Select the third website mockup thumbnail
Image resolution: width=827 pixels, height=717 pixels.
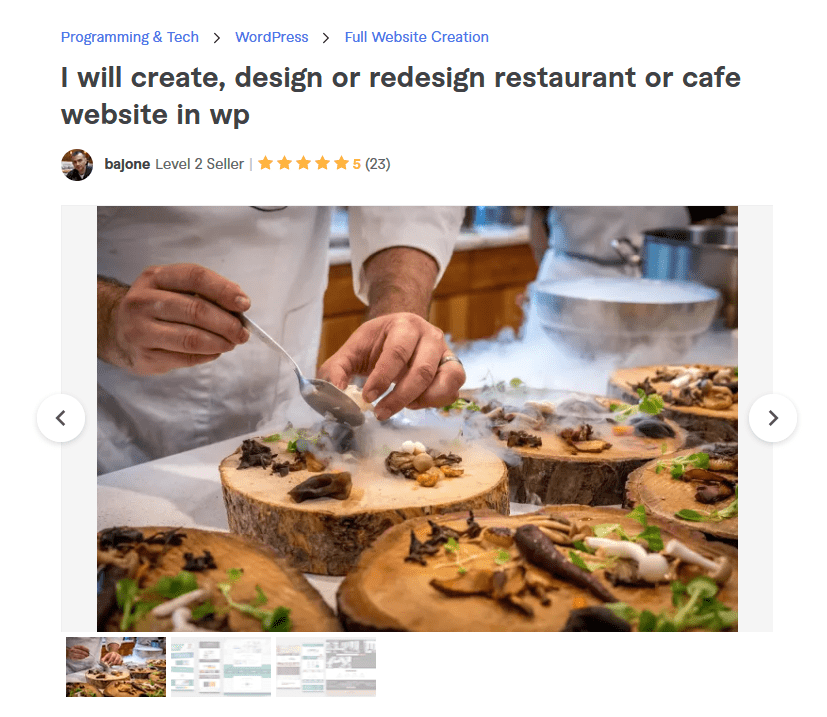point(326,667)
